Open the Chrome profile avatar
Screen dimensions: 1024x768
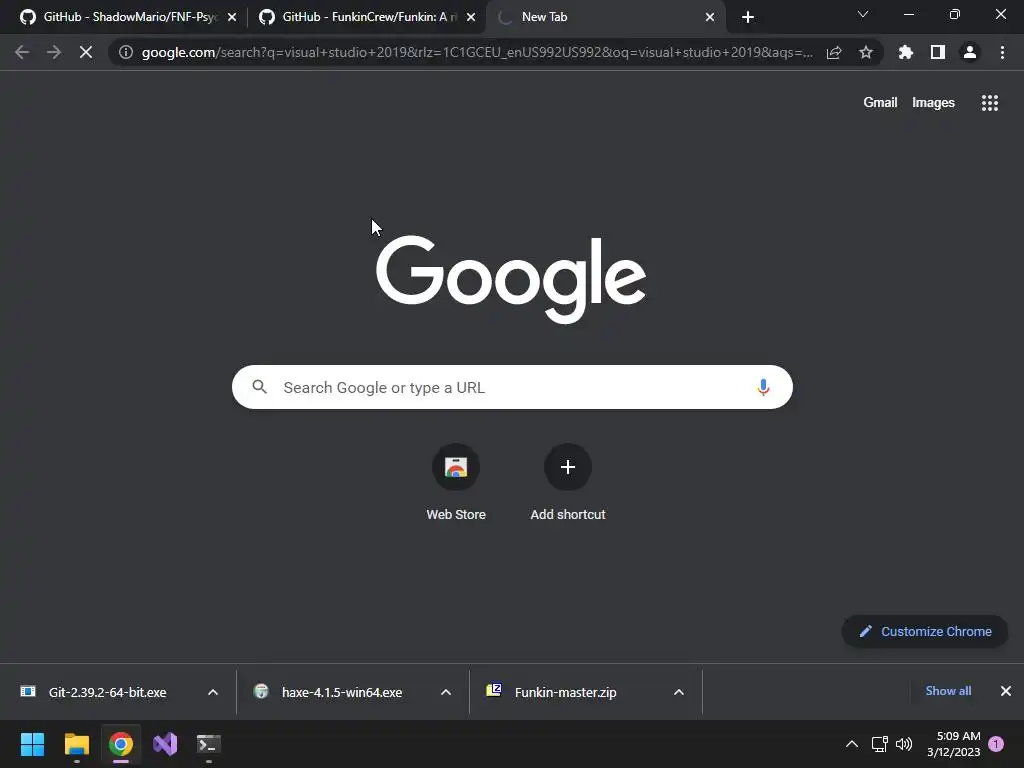970,52
